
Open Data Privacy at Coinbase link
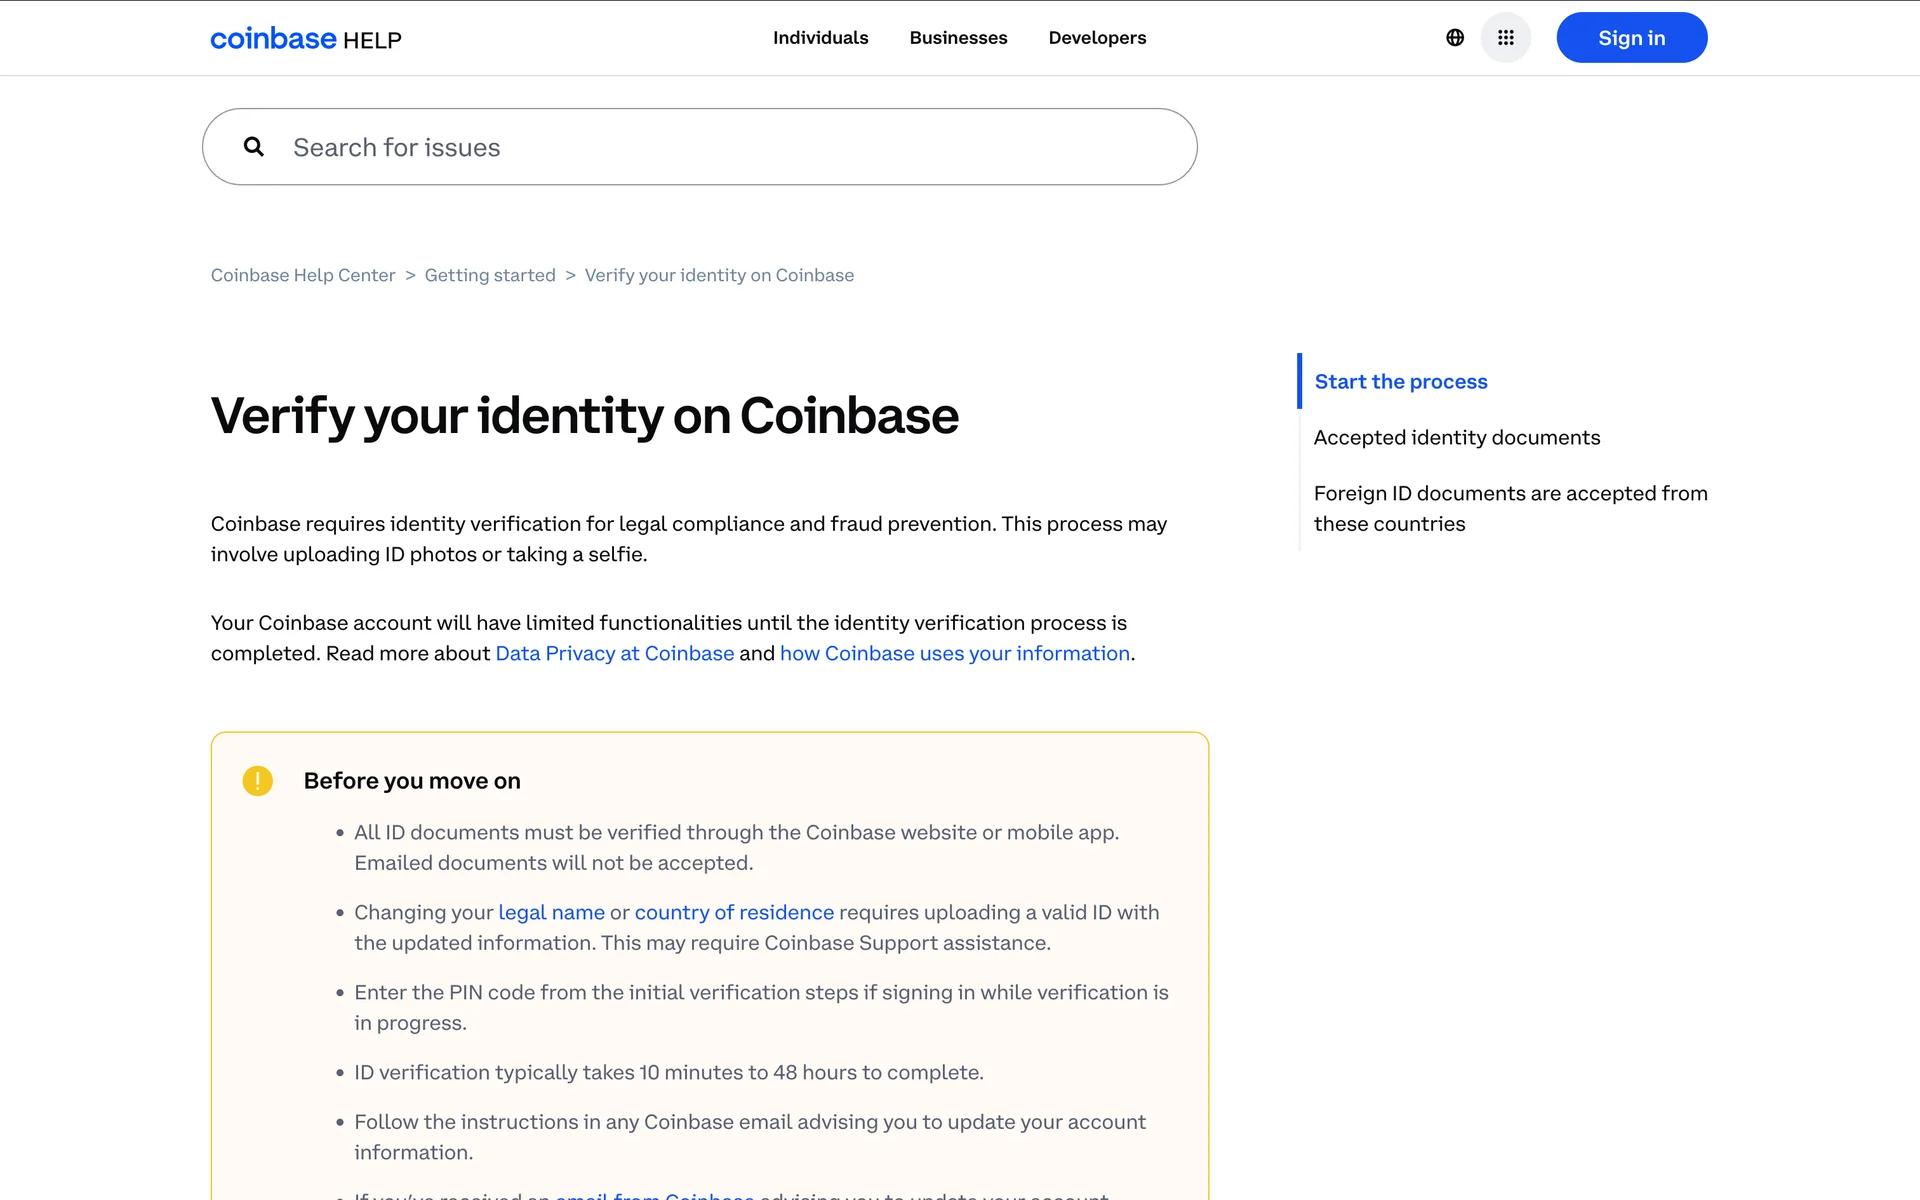615,653
